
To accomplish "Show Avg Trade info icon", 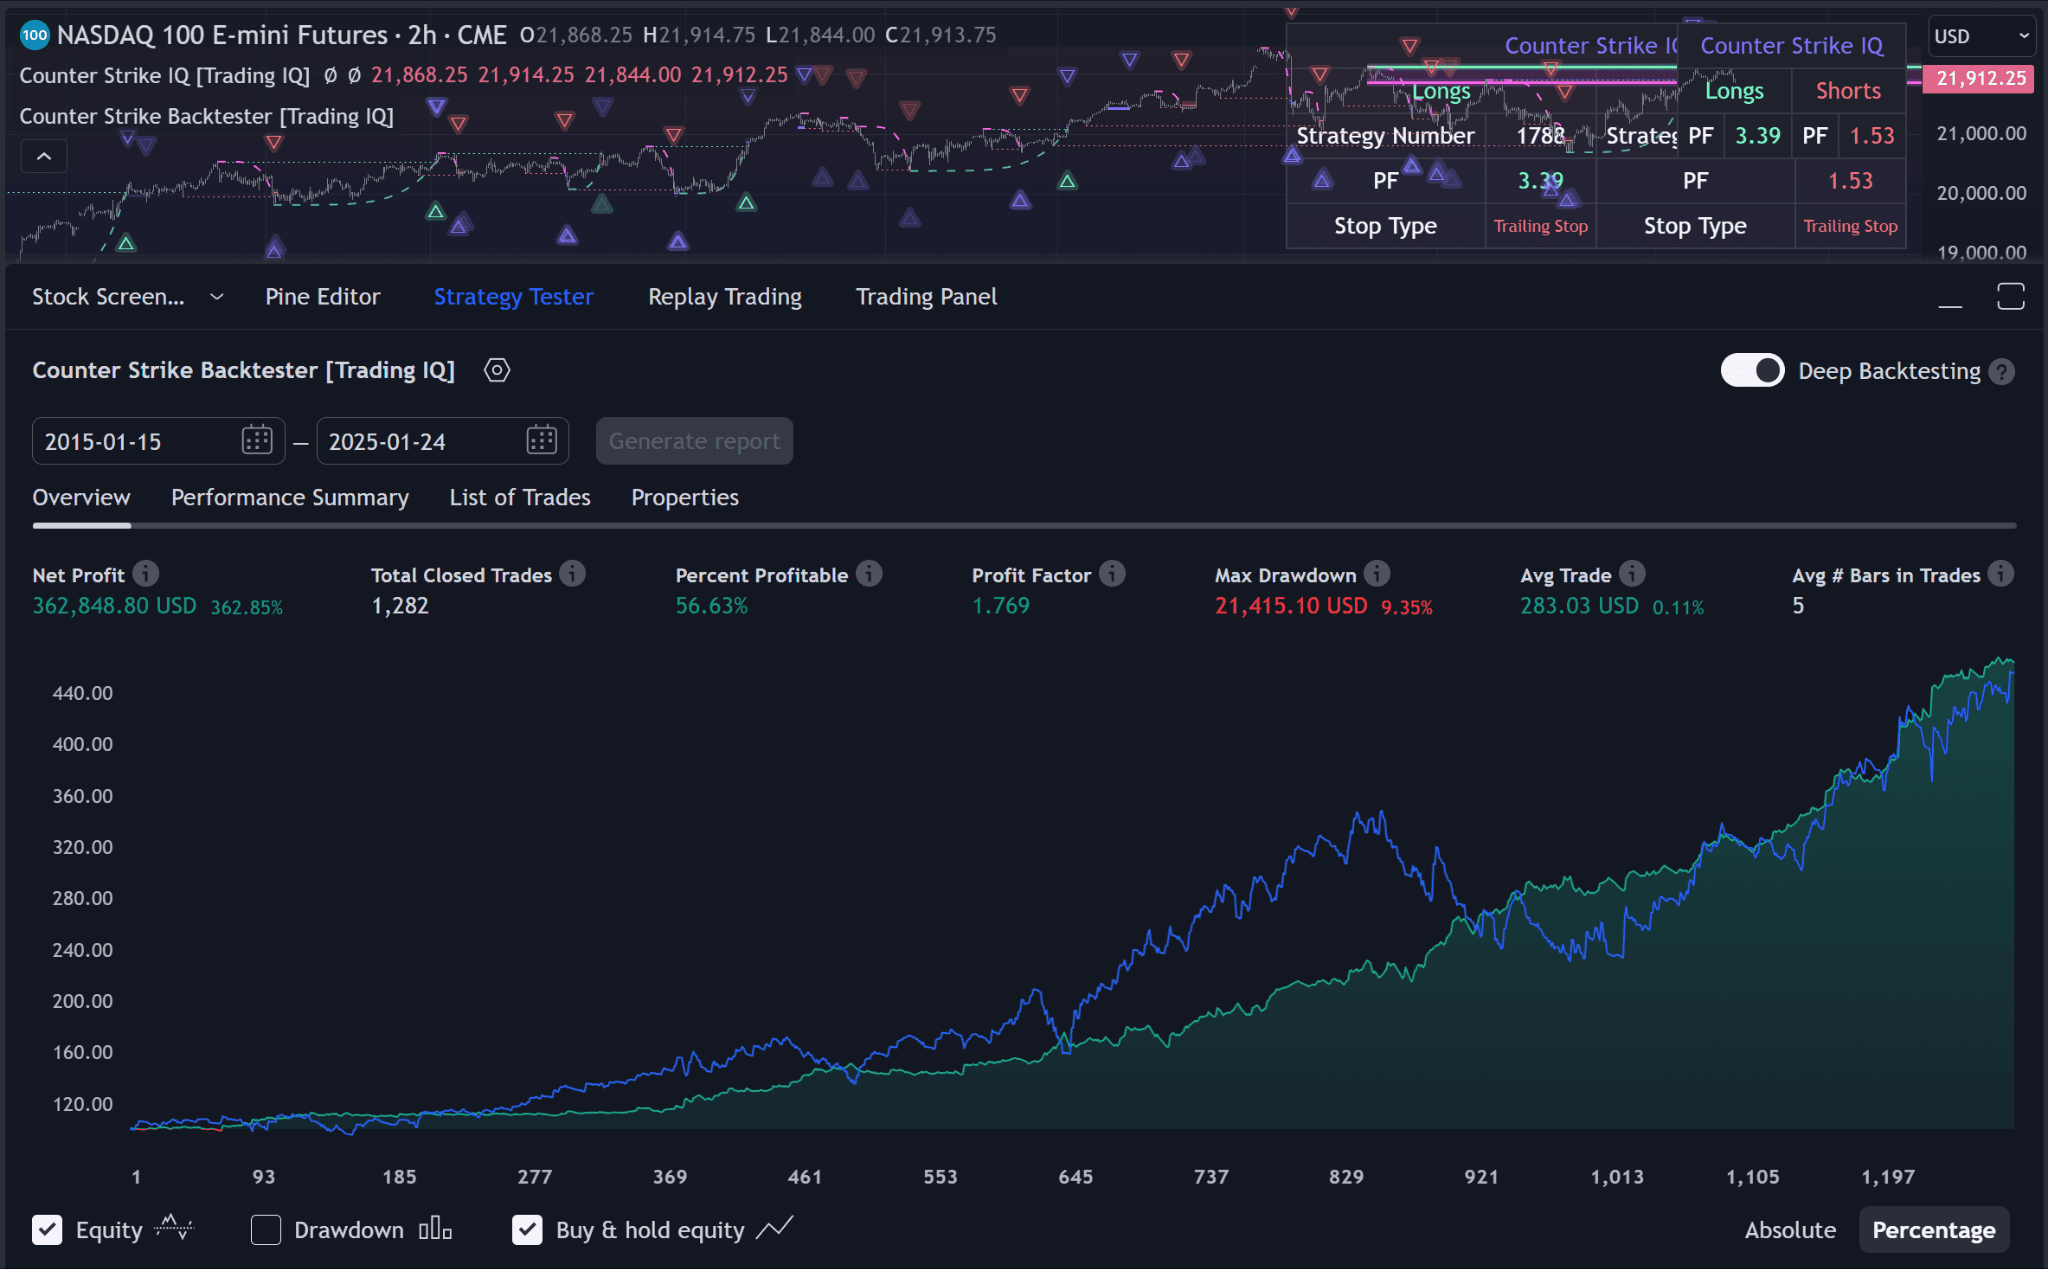I will 1632,573.
